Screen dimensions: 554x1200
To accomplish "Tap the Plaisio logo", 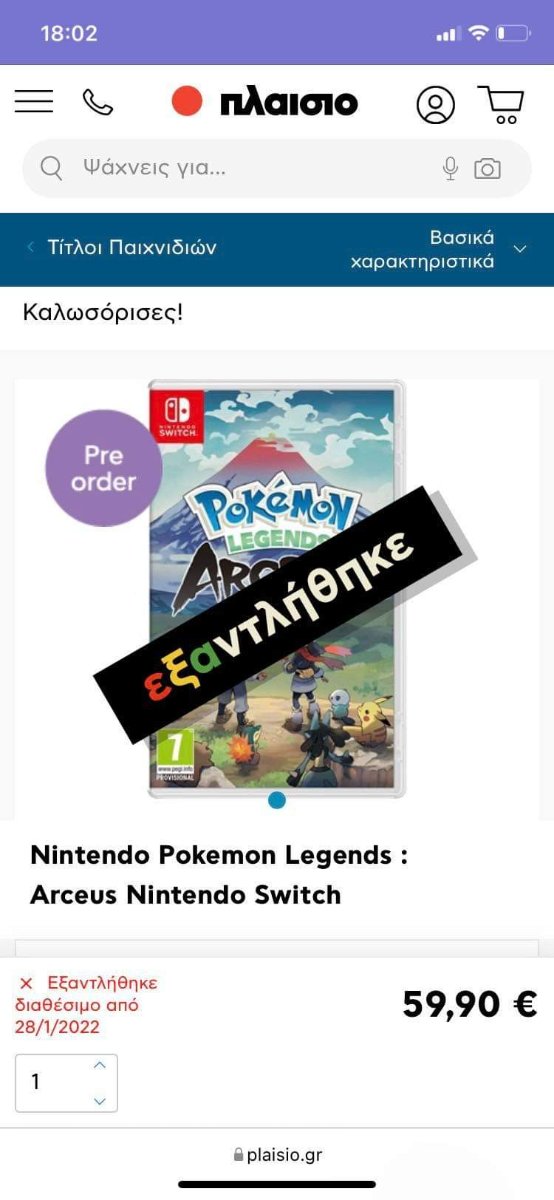I will point(265,102).
